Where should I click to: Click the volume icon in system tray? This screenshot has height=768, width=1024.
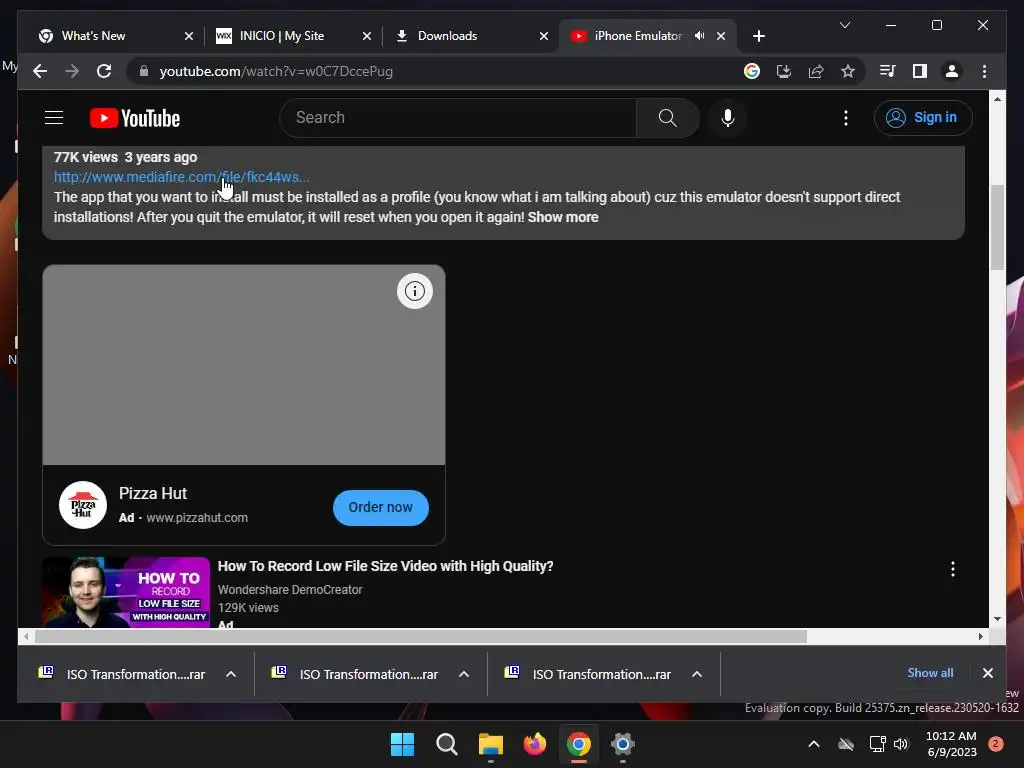(x=901, y=744)
